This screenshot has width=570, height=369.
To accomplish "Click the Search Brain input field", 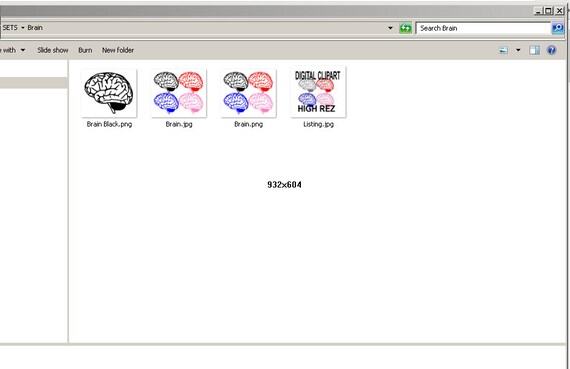I will click(483, 28).
